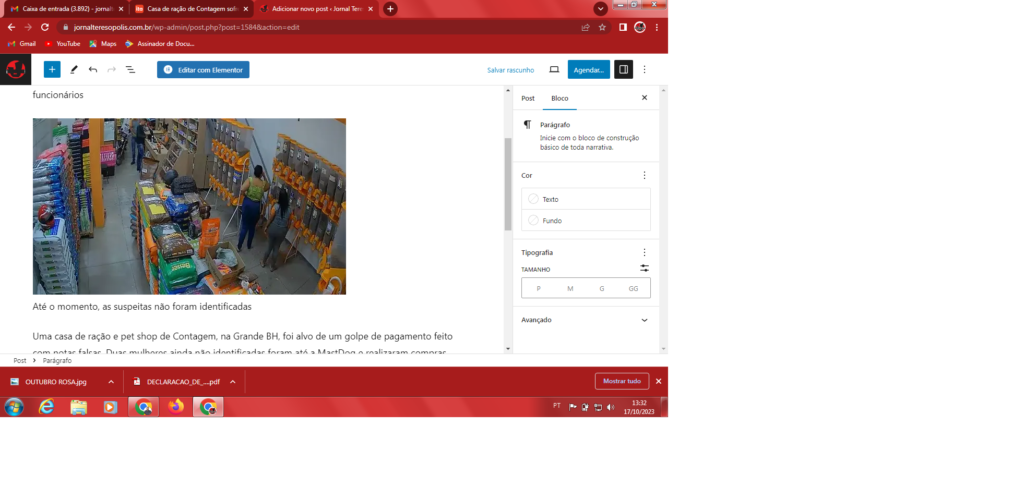Expand options for the DECLARACAO pdf download
The image size is (1024, 487).
(232, 382)
